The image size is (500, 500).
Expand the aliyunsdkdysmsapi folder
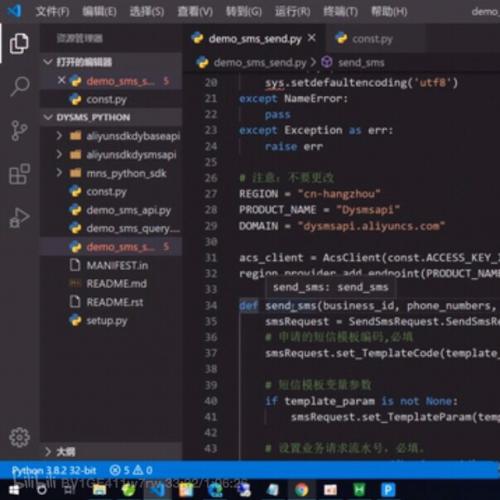coord(59,155)
